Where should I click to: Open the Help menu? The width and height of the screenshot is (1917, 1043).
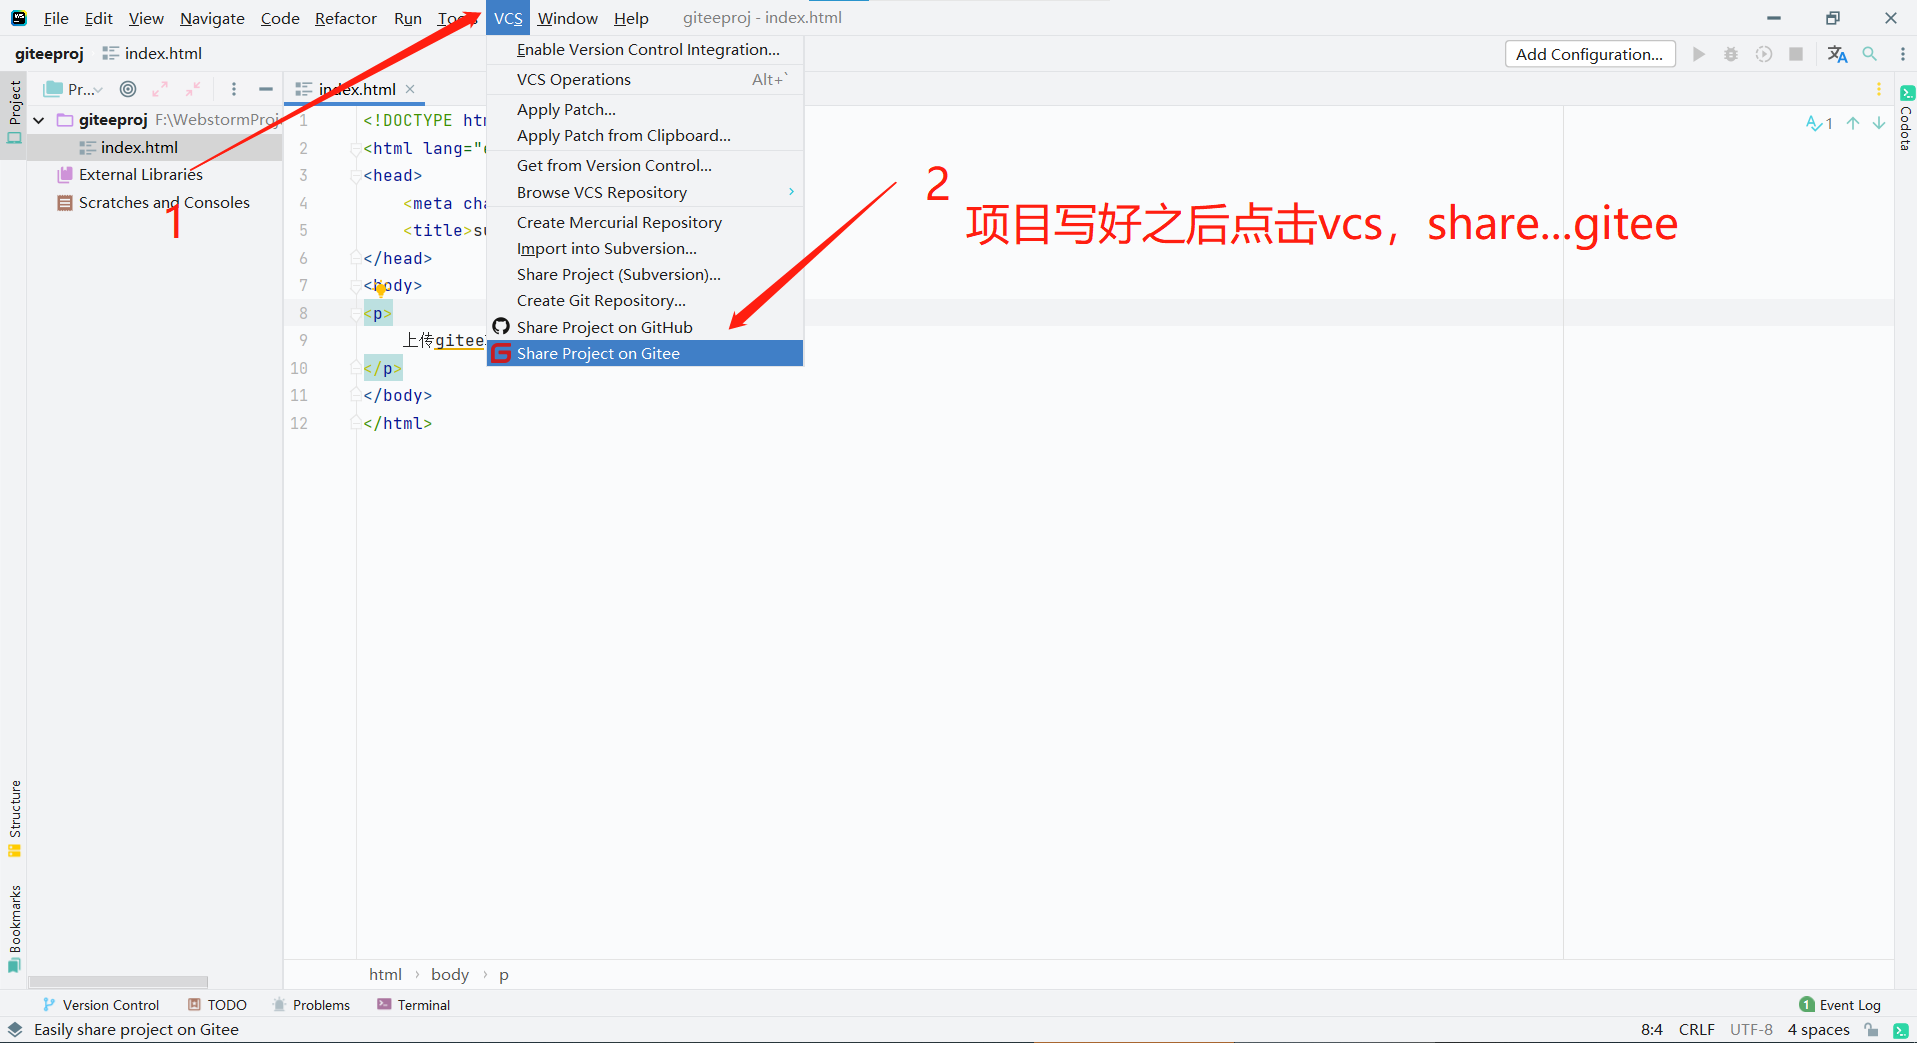[x=631, y=18]
